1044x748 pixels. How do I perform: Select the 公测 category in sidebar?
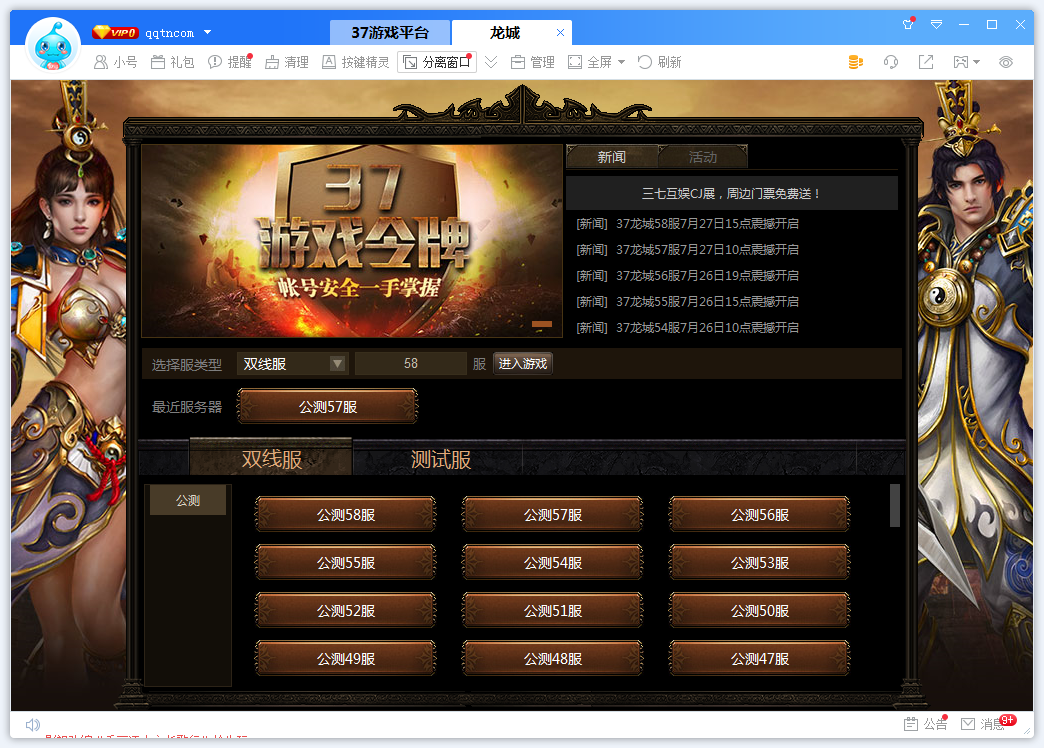pos(188,500)
